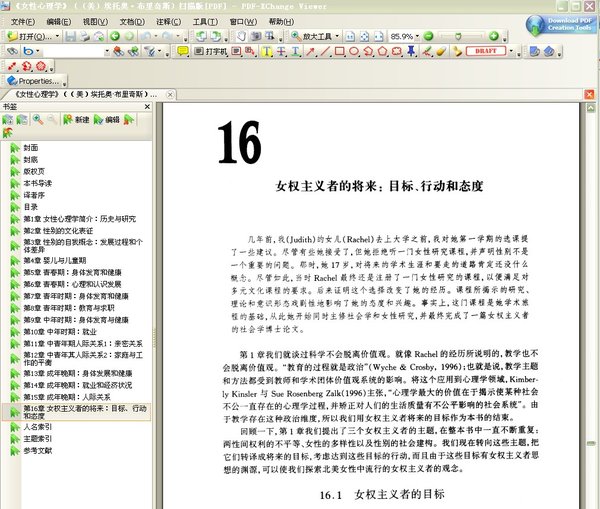Open 帮助(H) menu
The width and height of the screenshot is (600, 509).
click(x=281, y=22)
